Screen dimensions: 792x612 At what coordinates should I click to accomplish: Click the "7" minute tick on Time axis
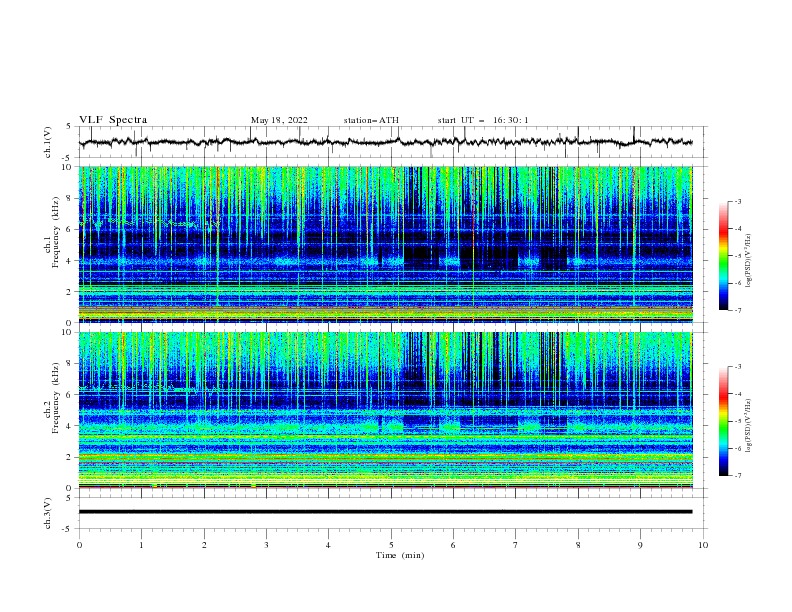coord(516,545)
